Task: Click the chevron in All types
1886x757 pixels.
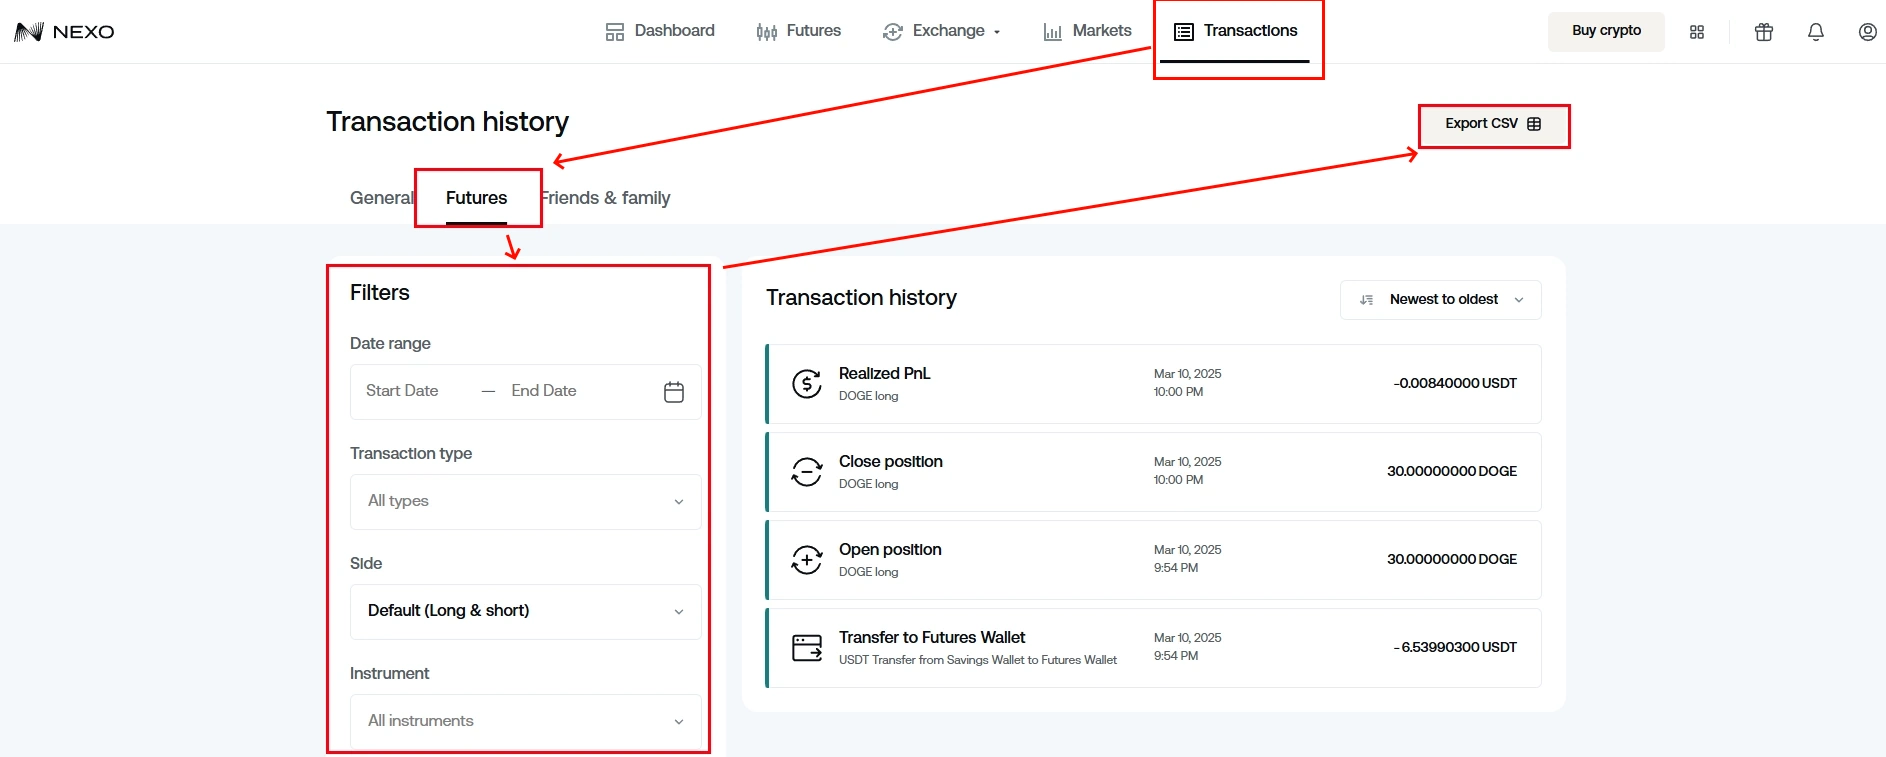Action: pyautogui.click(x=679, y=502)
